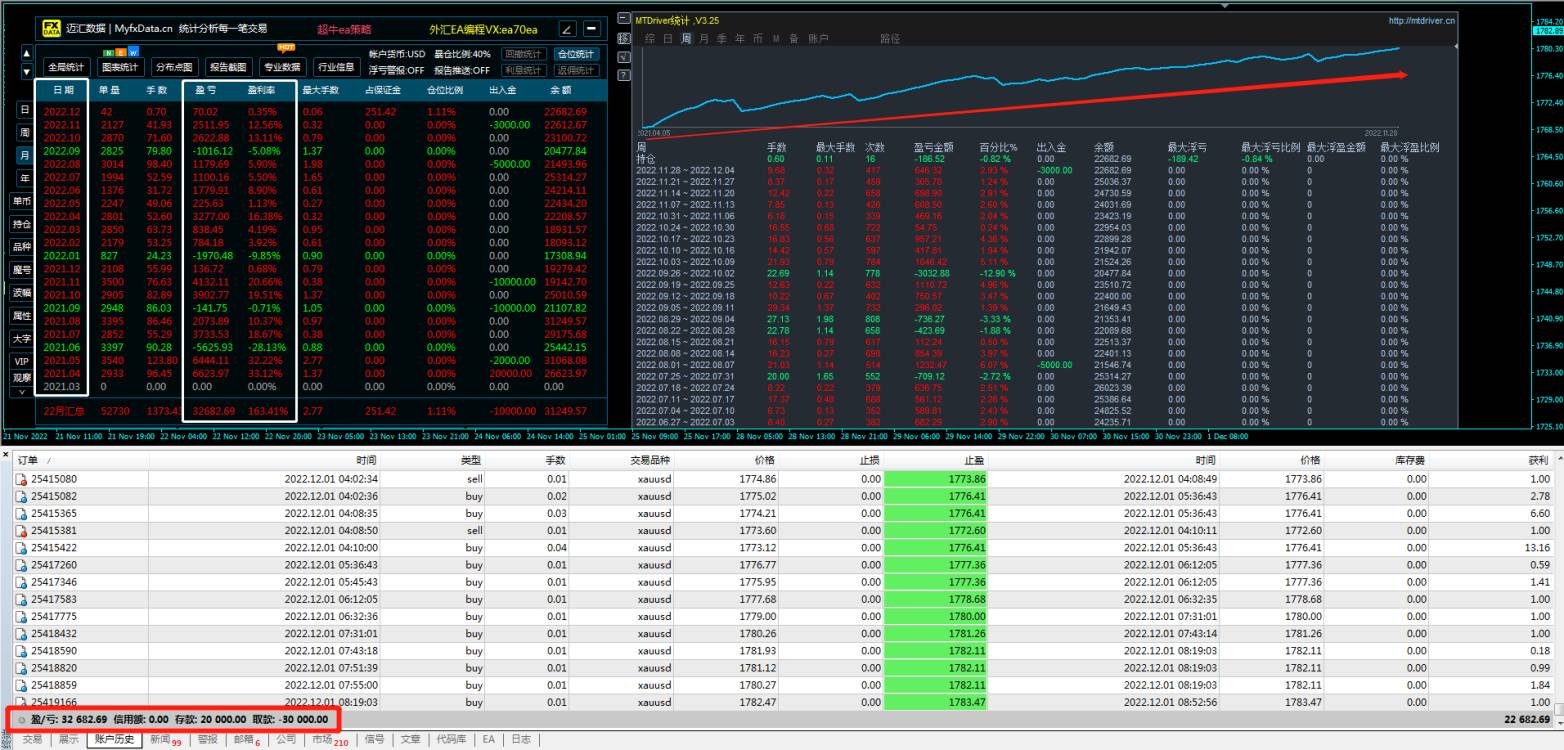Image resolution: width=1564 pixels, height=750 pixels.
Task: Open the 图表统计 chart statistics button
Action: (x=121, y=68)
